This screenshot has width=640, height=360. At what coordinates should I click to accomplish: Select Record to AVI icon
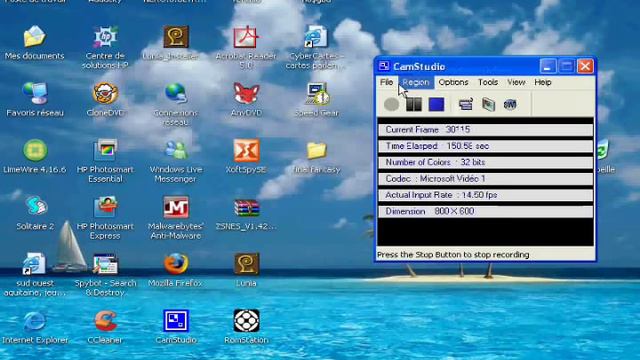click(488, 104)
